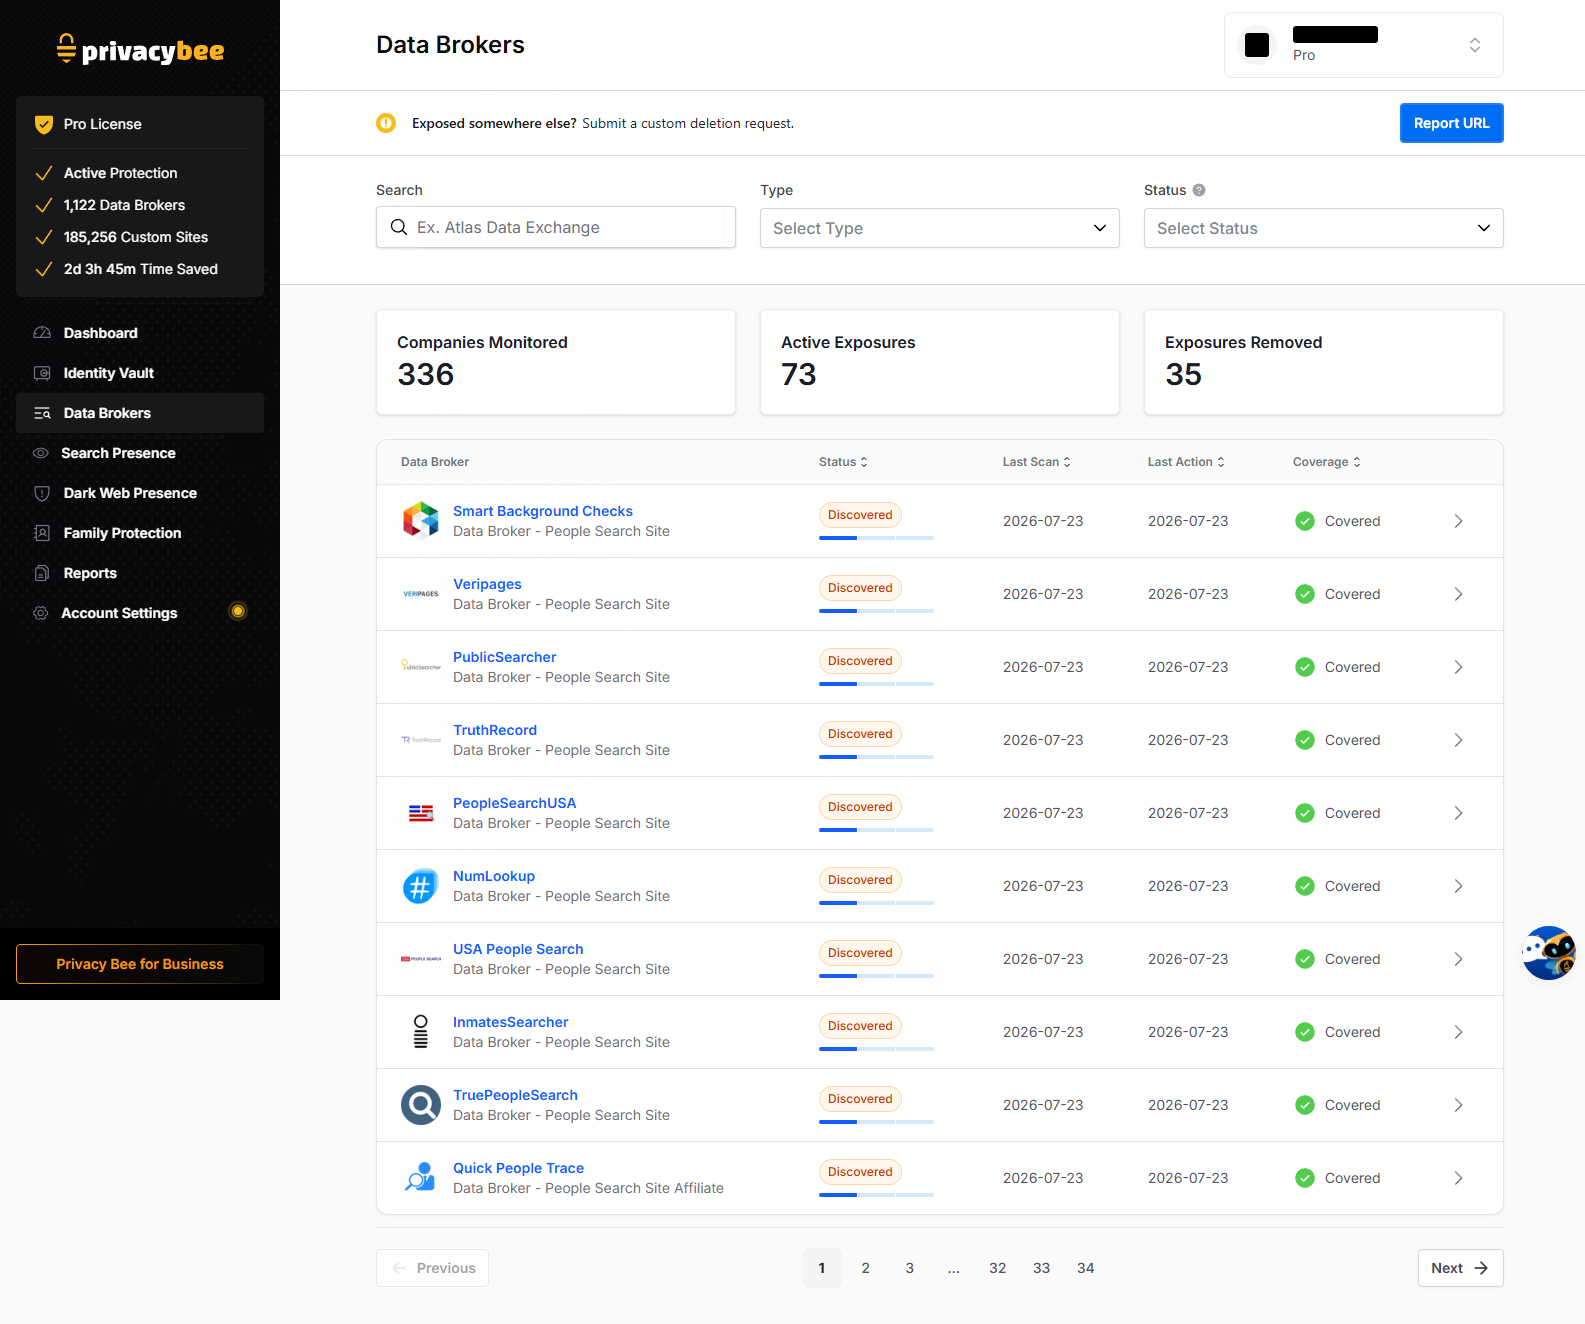Image resolution: width=1585 pixels, height=1324 pixels.
Task: Click the Account Settings gear icon
Action: click(x=41, y=613)
